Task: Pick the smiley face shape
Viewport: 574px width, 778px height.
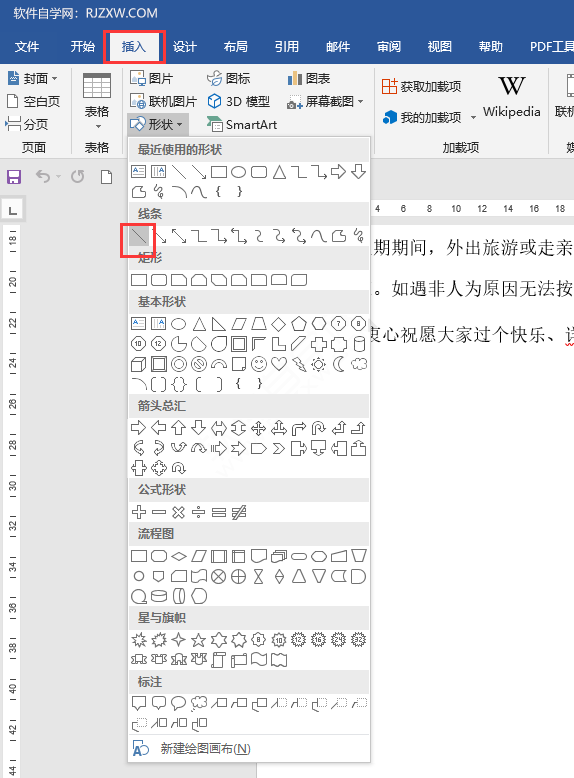Action: point(258,365)
